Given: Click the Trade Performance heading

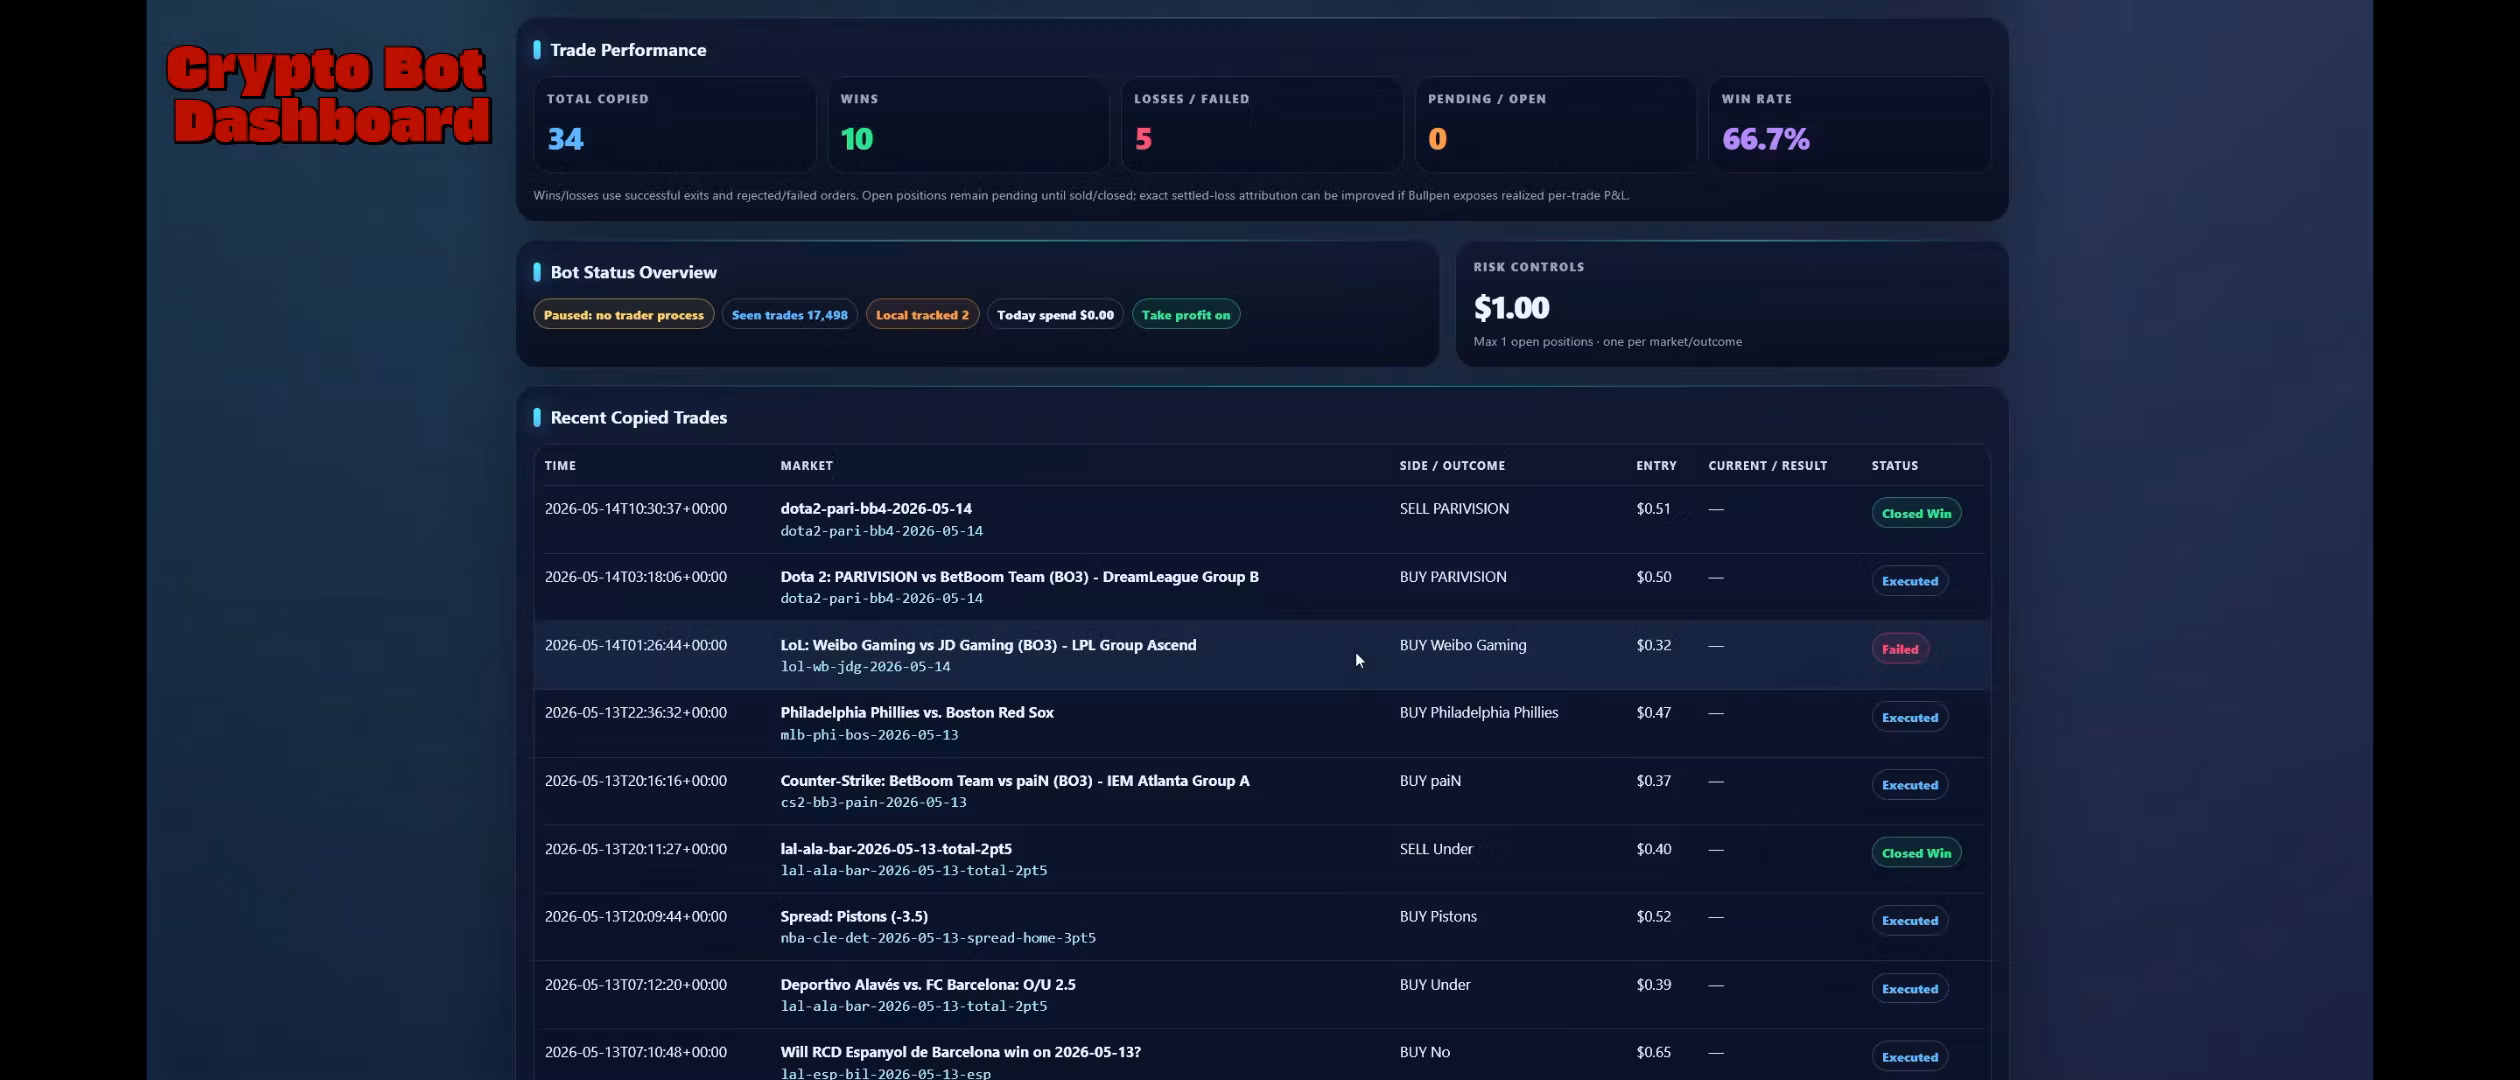Looking at the screenshot, I should tap(628, 50).
